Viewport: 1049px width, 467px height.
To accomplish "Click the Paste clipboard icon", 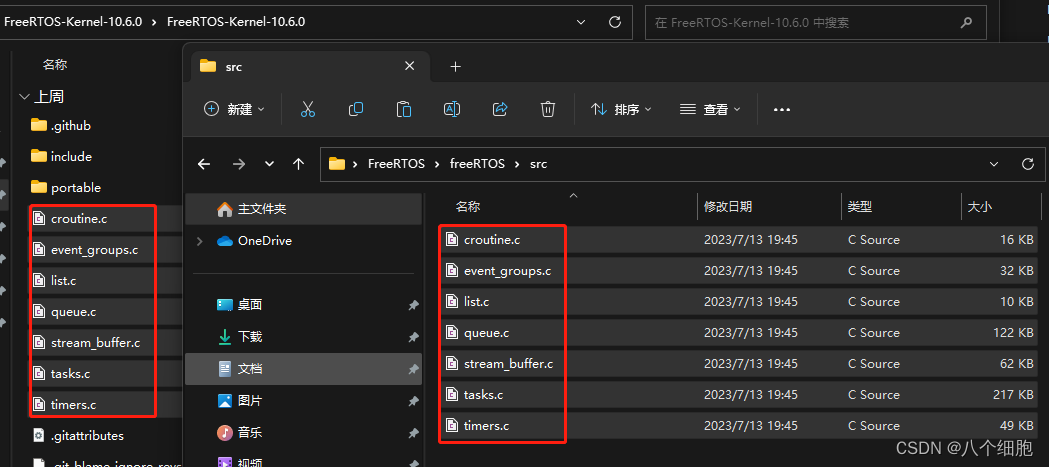I will [404, 109].
